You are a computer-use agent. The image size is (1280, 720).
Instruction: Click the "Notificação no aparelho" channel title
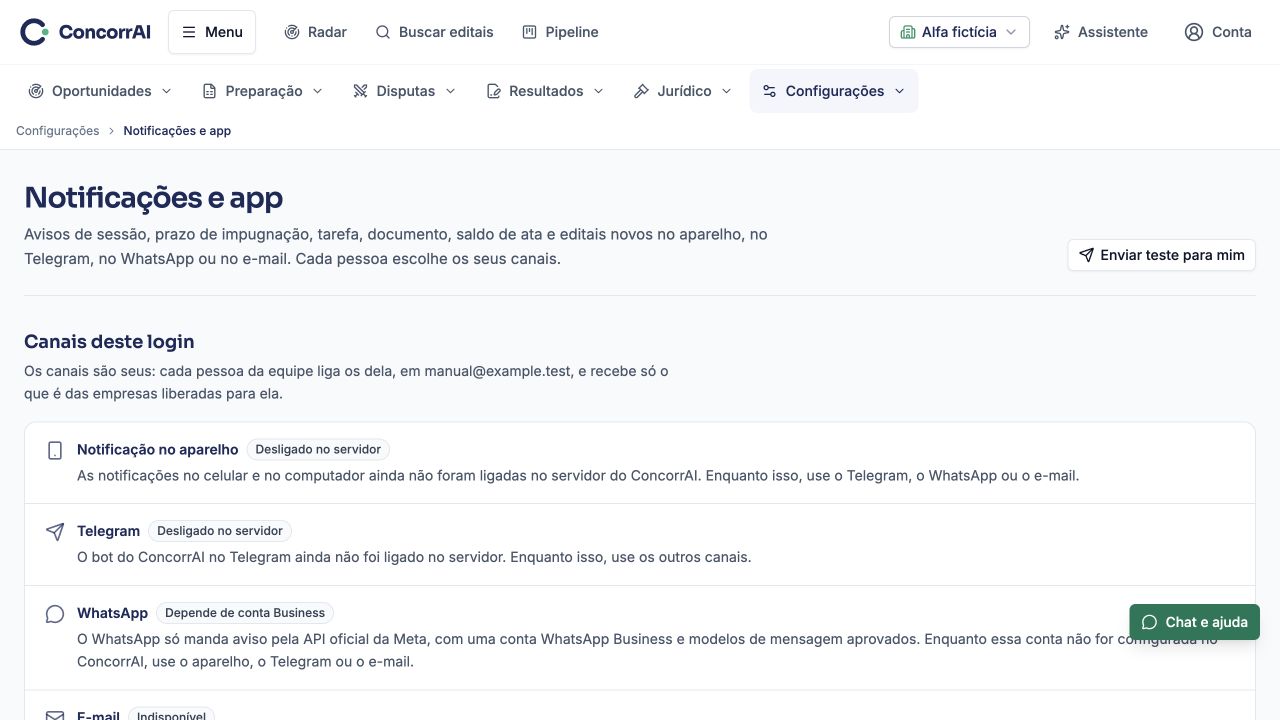[158, 450]
